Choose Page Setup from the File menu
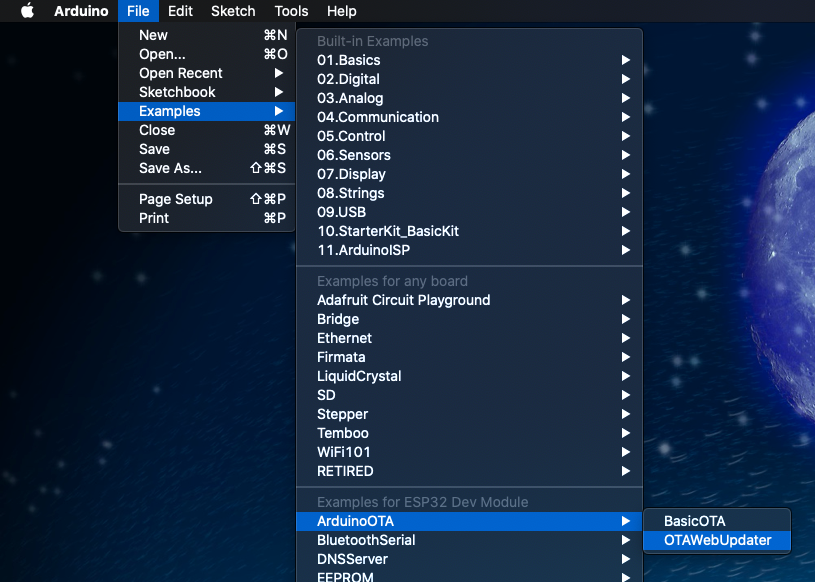The width and height of the screenshot is (815, 582). [x=207, y=199]
